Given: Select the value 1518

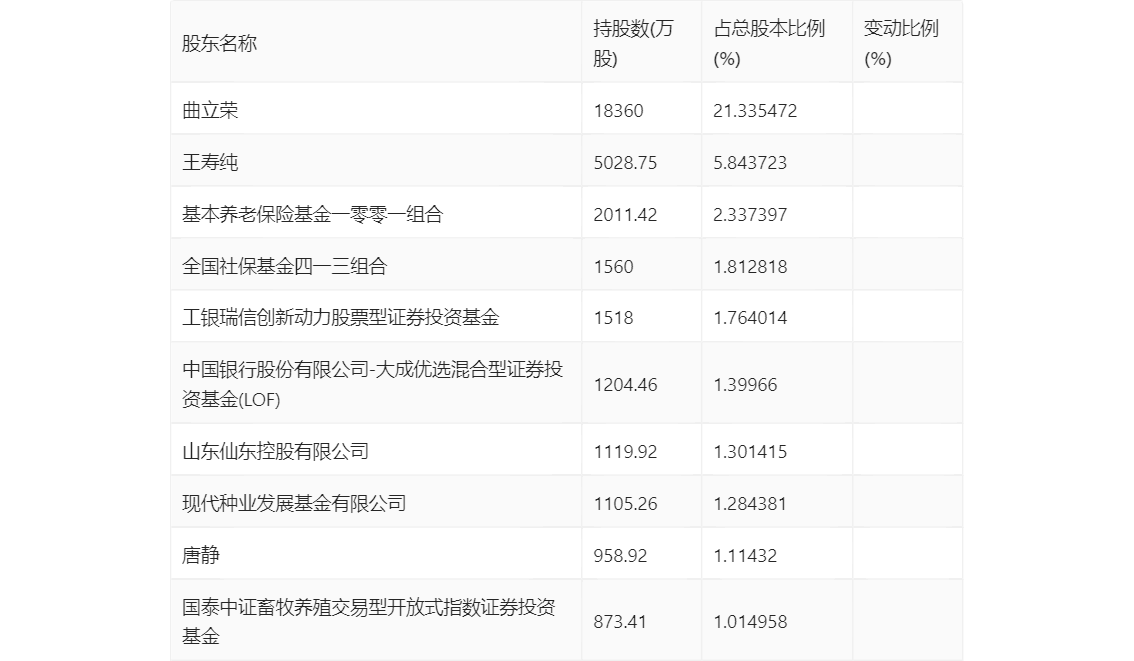Looking at the screenshot, I should point(613,317).
